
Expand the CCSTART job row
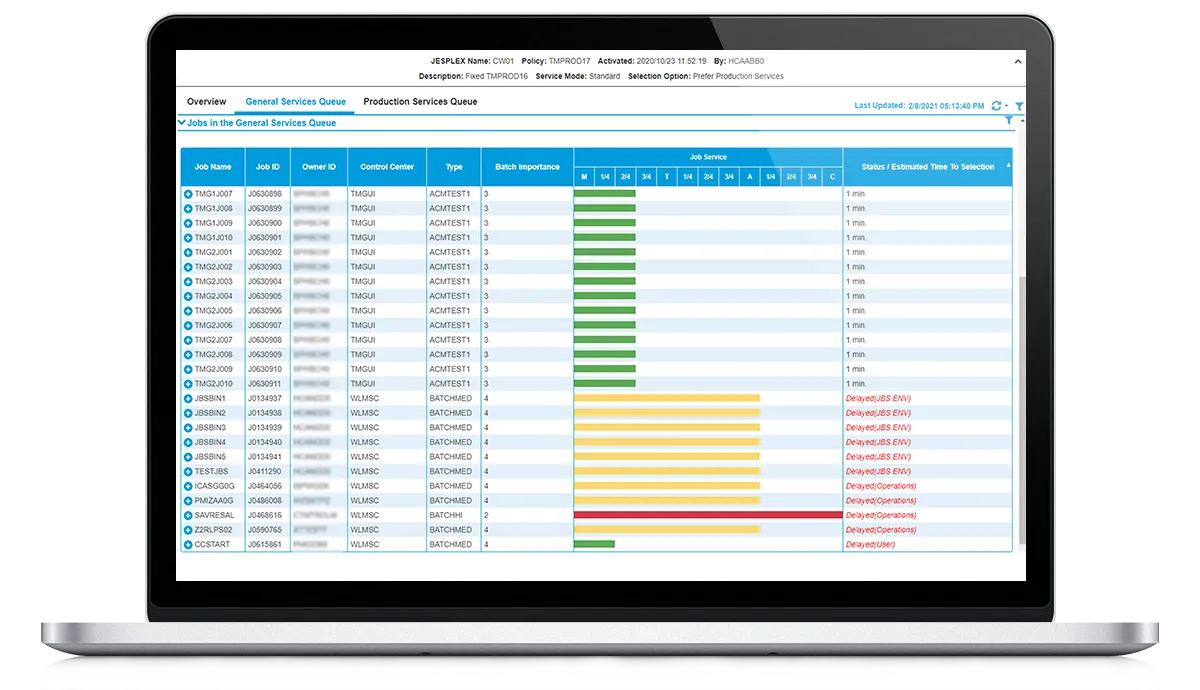coord(188,544)
